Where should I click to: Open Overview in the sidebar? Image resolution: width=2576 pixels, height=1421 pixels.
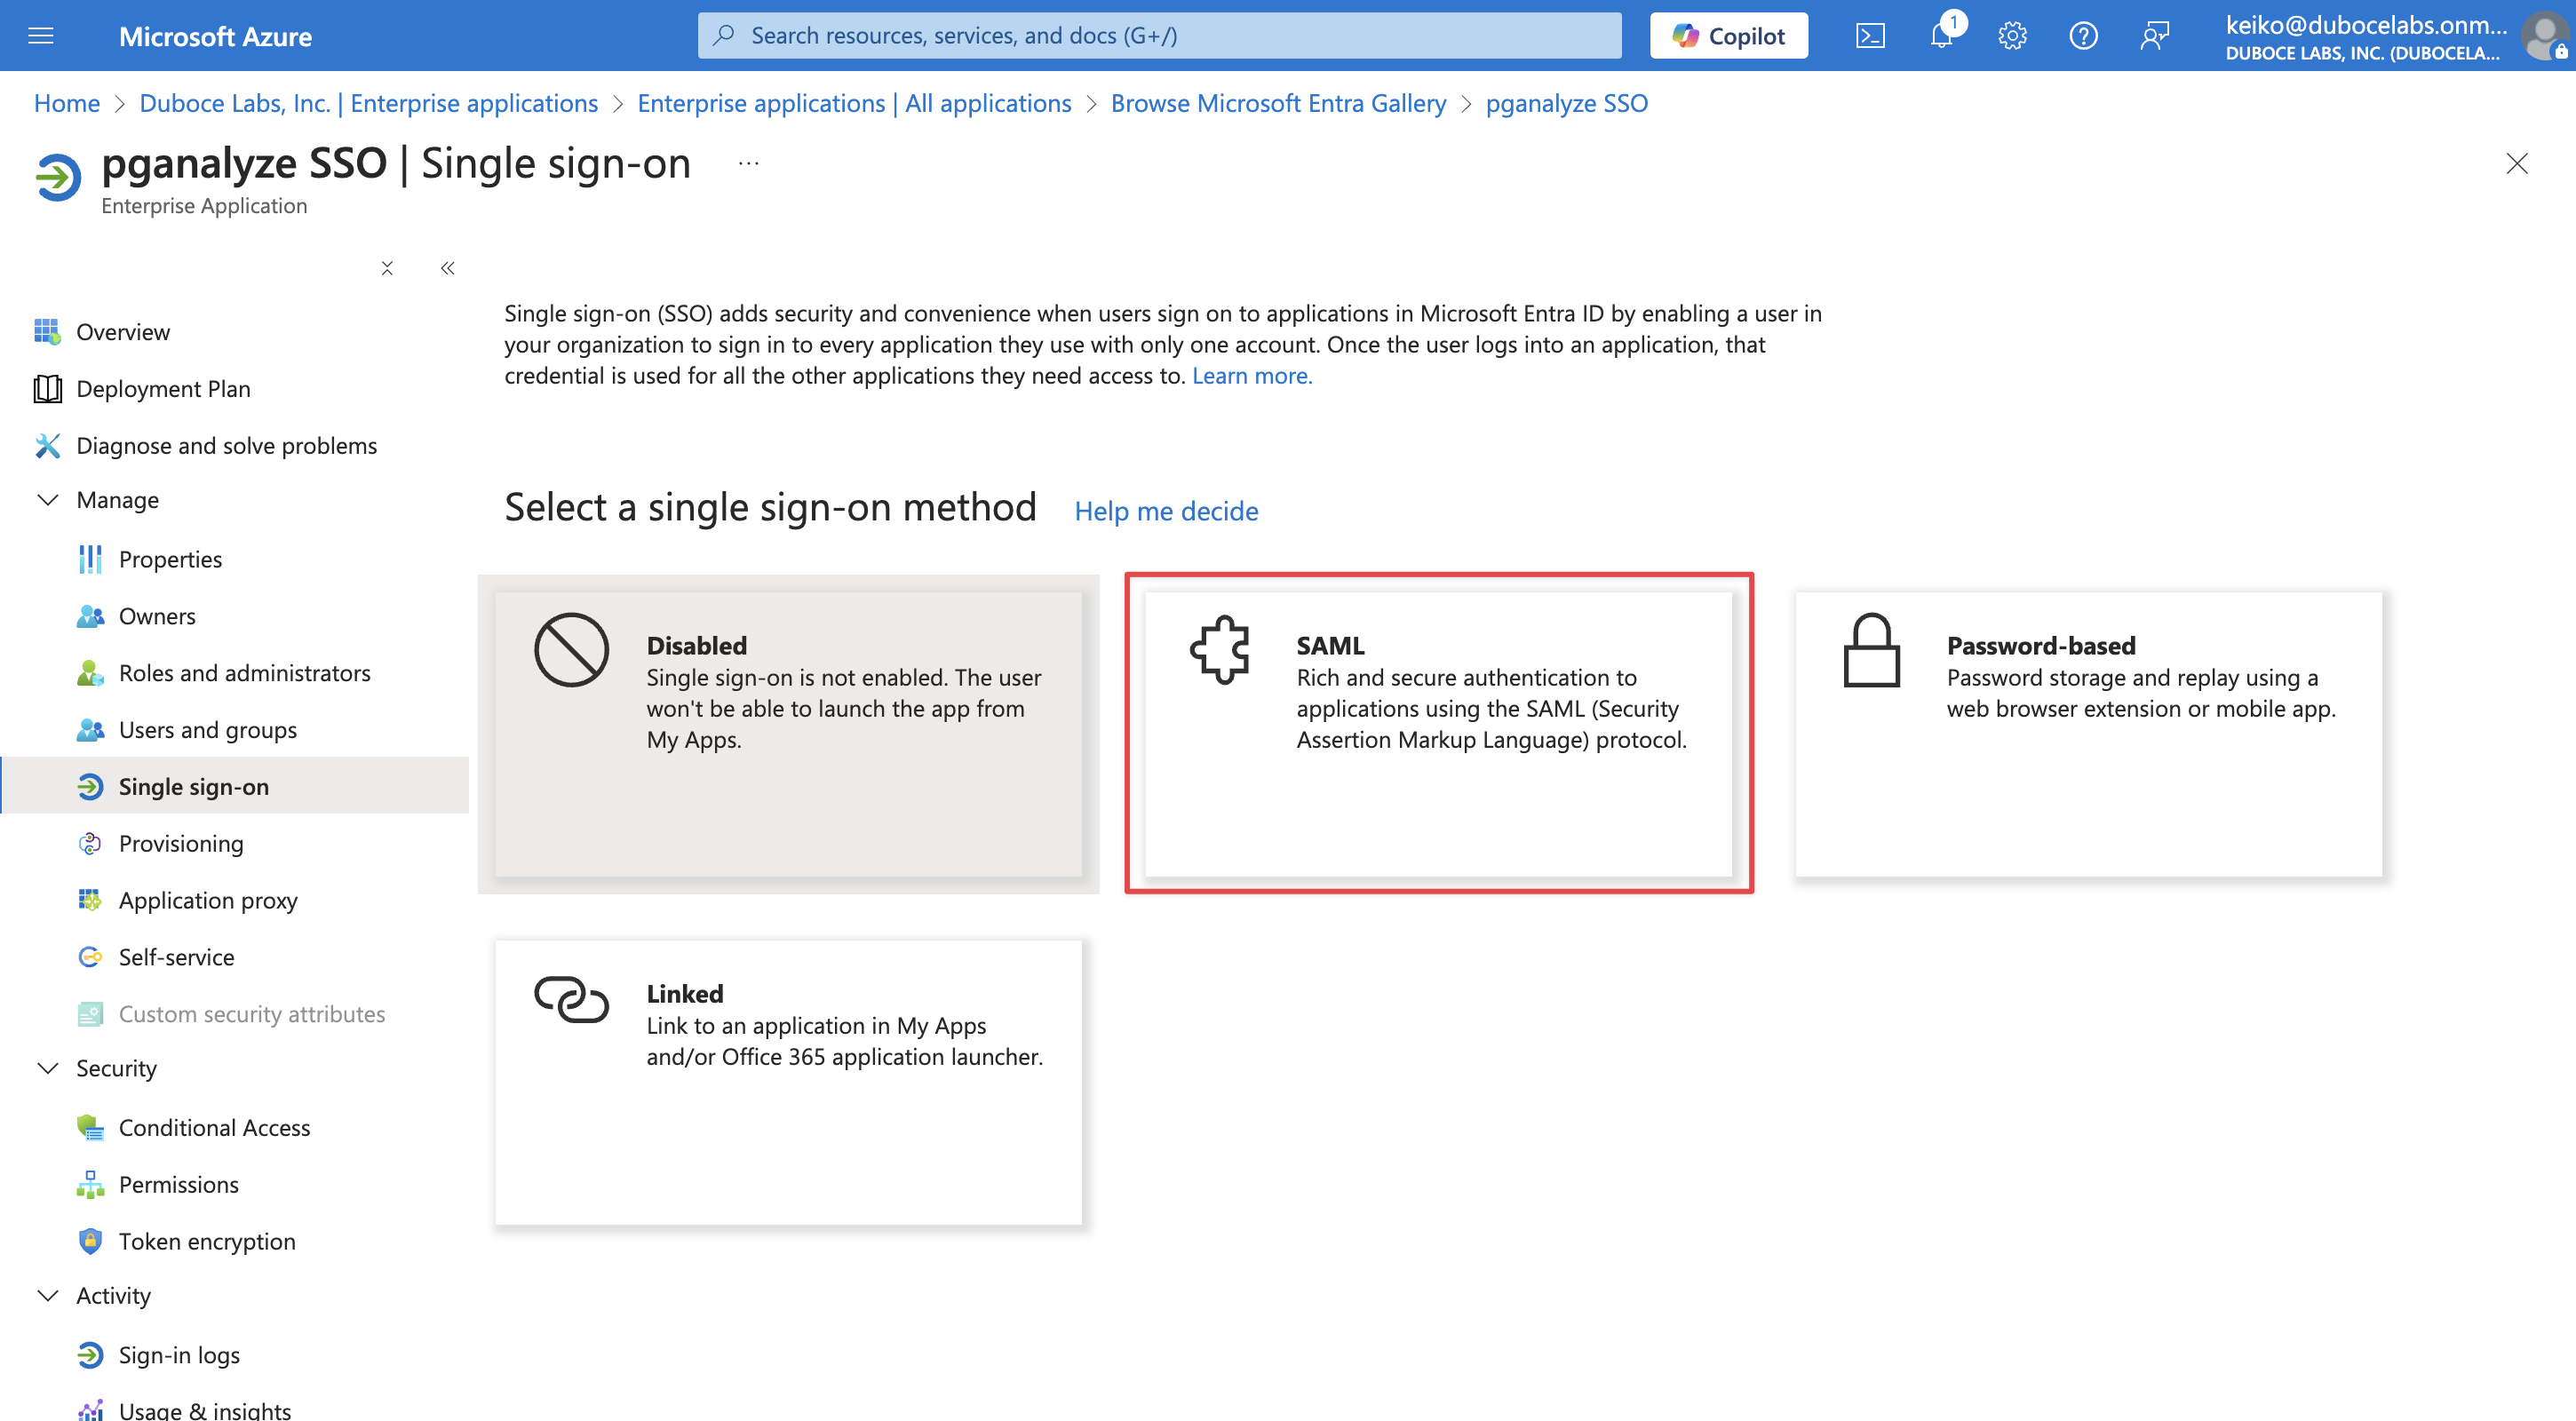click(x=122, y=332)
